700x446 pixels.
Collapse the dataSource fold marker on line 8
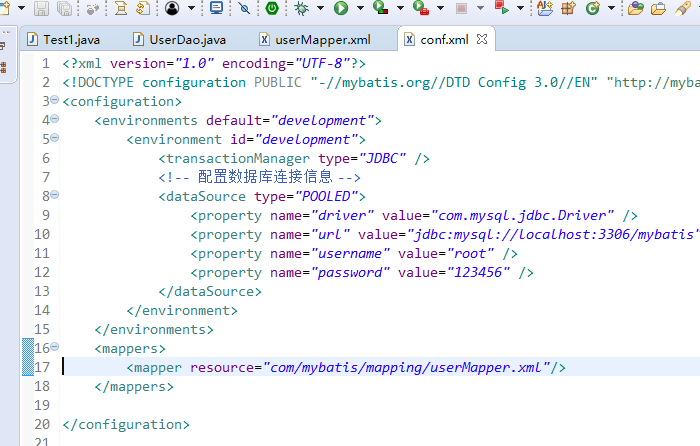tap(54, 196)
